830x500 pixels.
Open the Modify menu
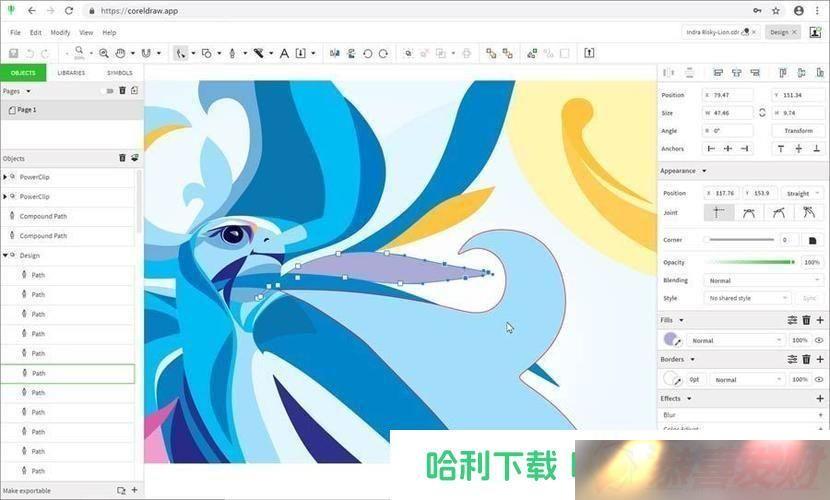60,32
